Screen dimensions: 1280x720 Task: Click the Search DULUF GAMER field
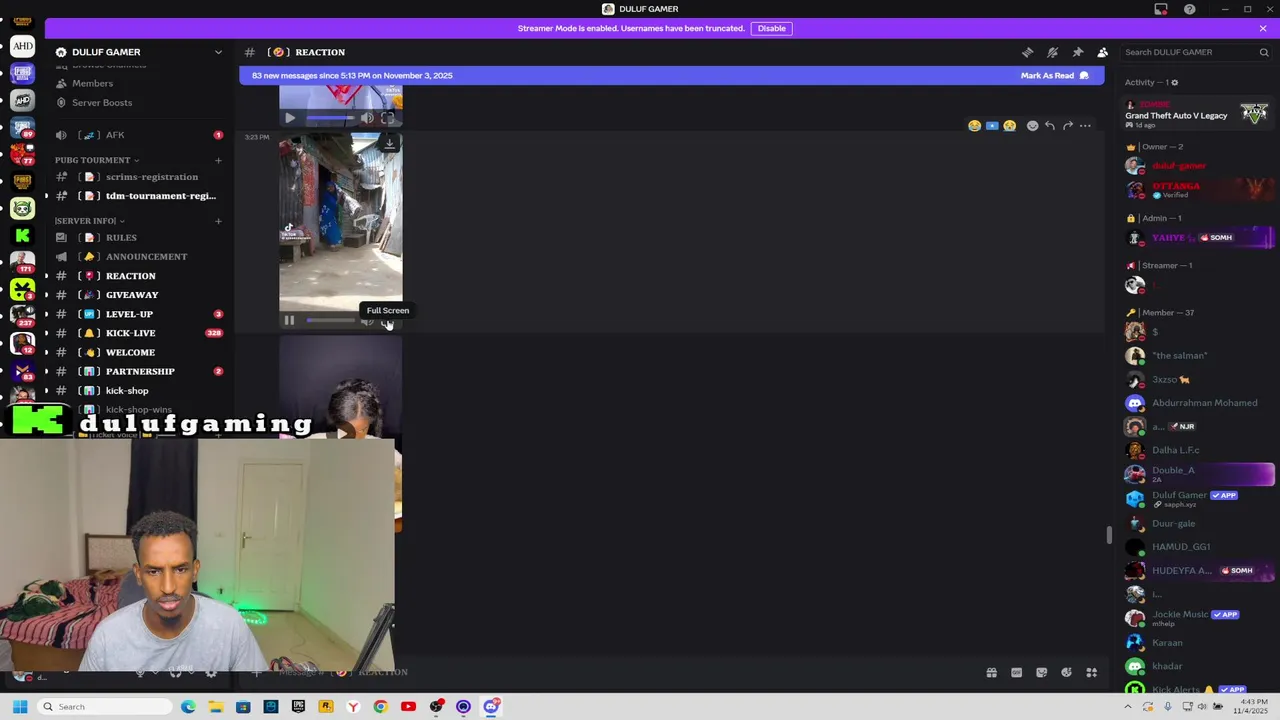pos(1196,52)
